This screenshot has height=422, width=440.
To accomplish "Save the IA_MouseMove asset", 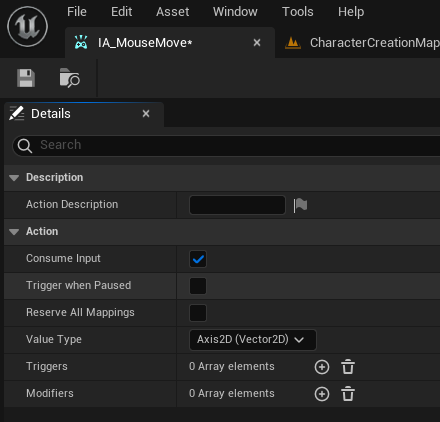I will (x=26, y=78).
